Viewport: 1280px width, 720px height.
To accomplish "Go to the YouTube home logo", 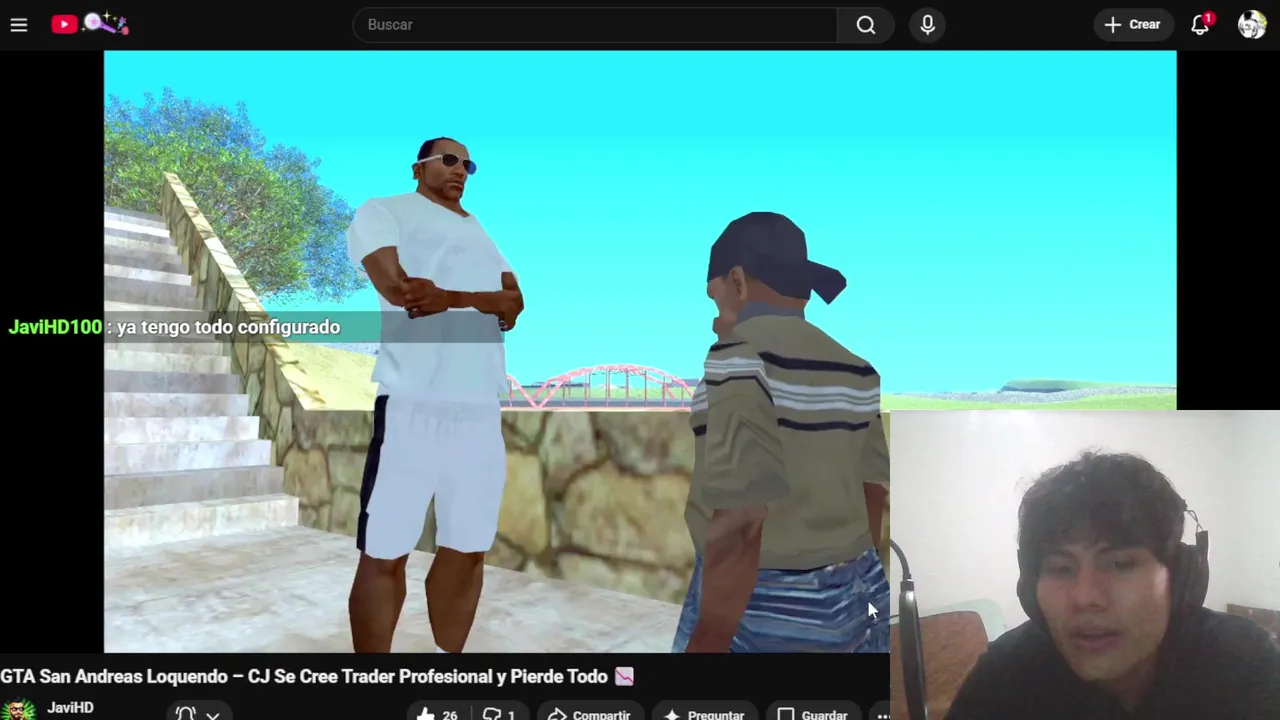I will coord(90,24).
